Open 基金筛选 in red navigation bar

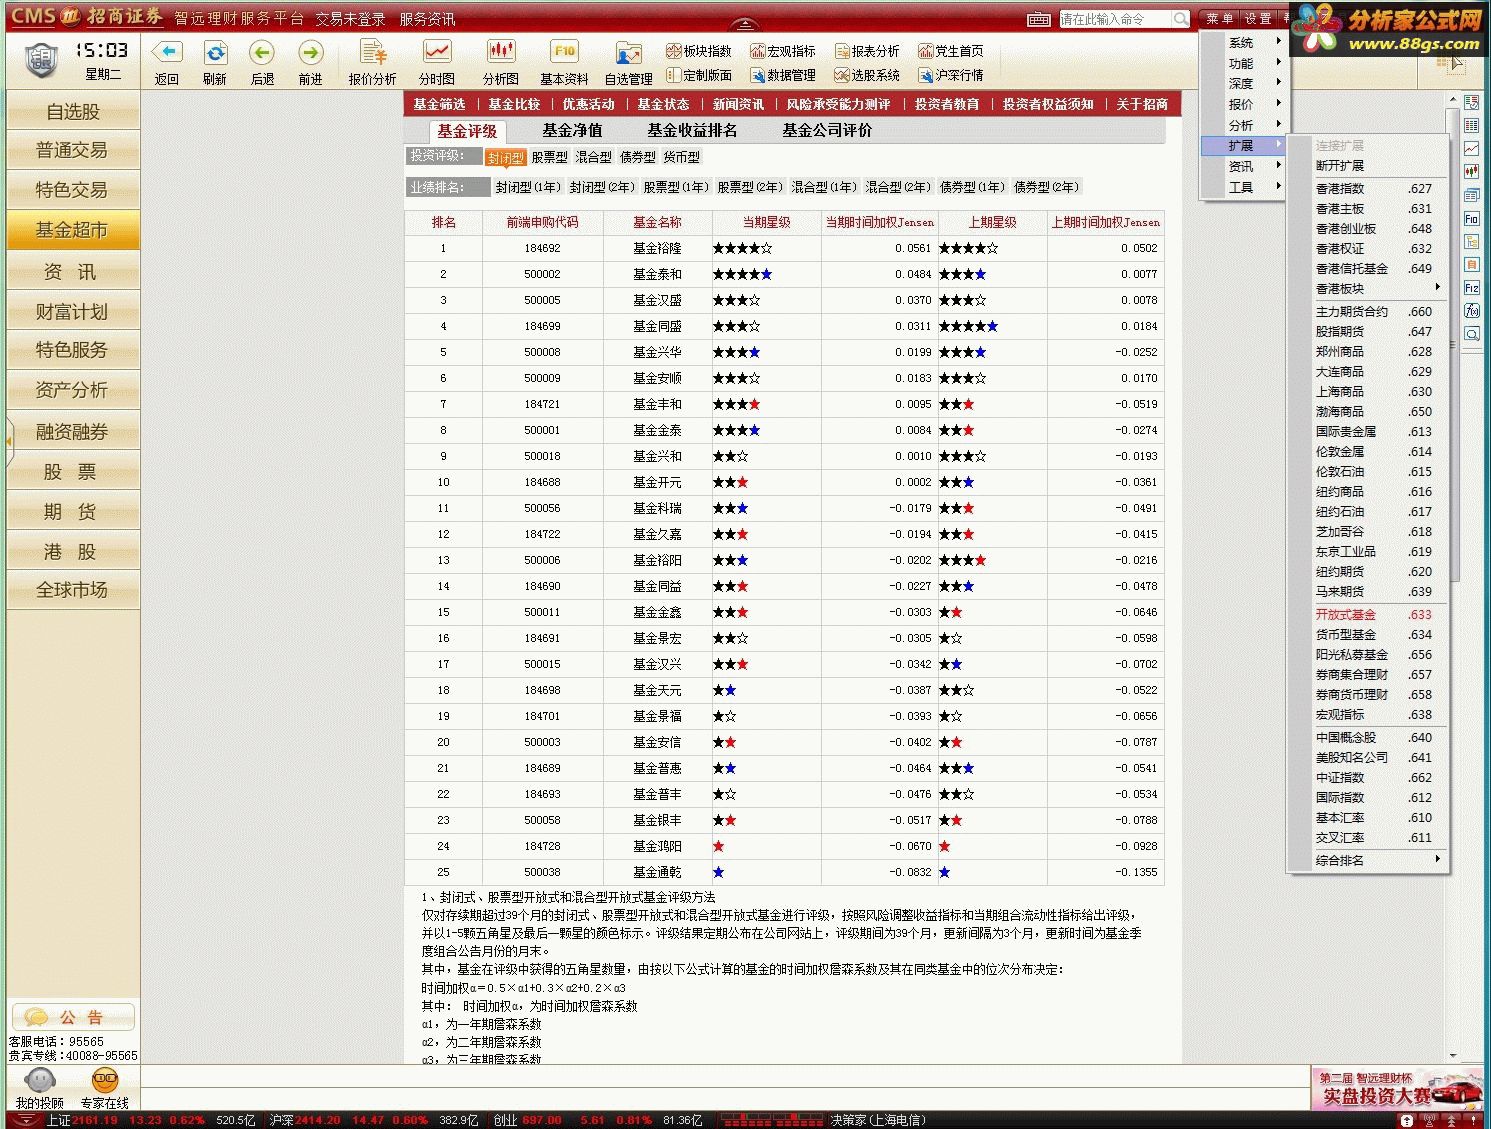(440, 104)
